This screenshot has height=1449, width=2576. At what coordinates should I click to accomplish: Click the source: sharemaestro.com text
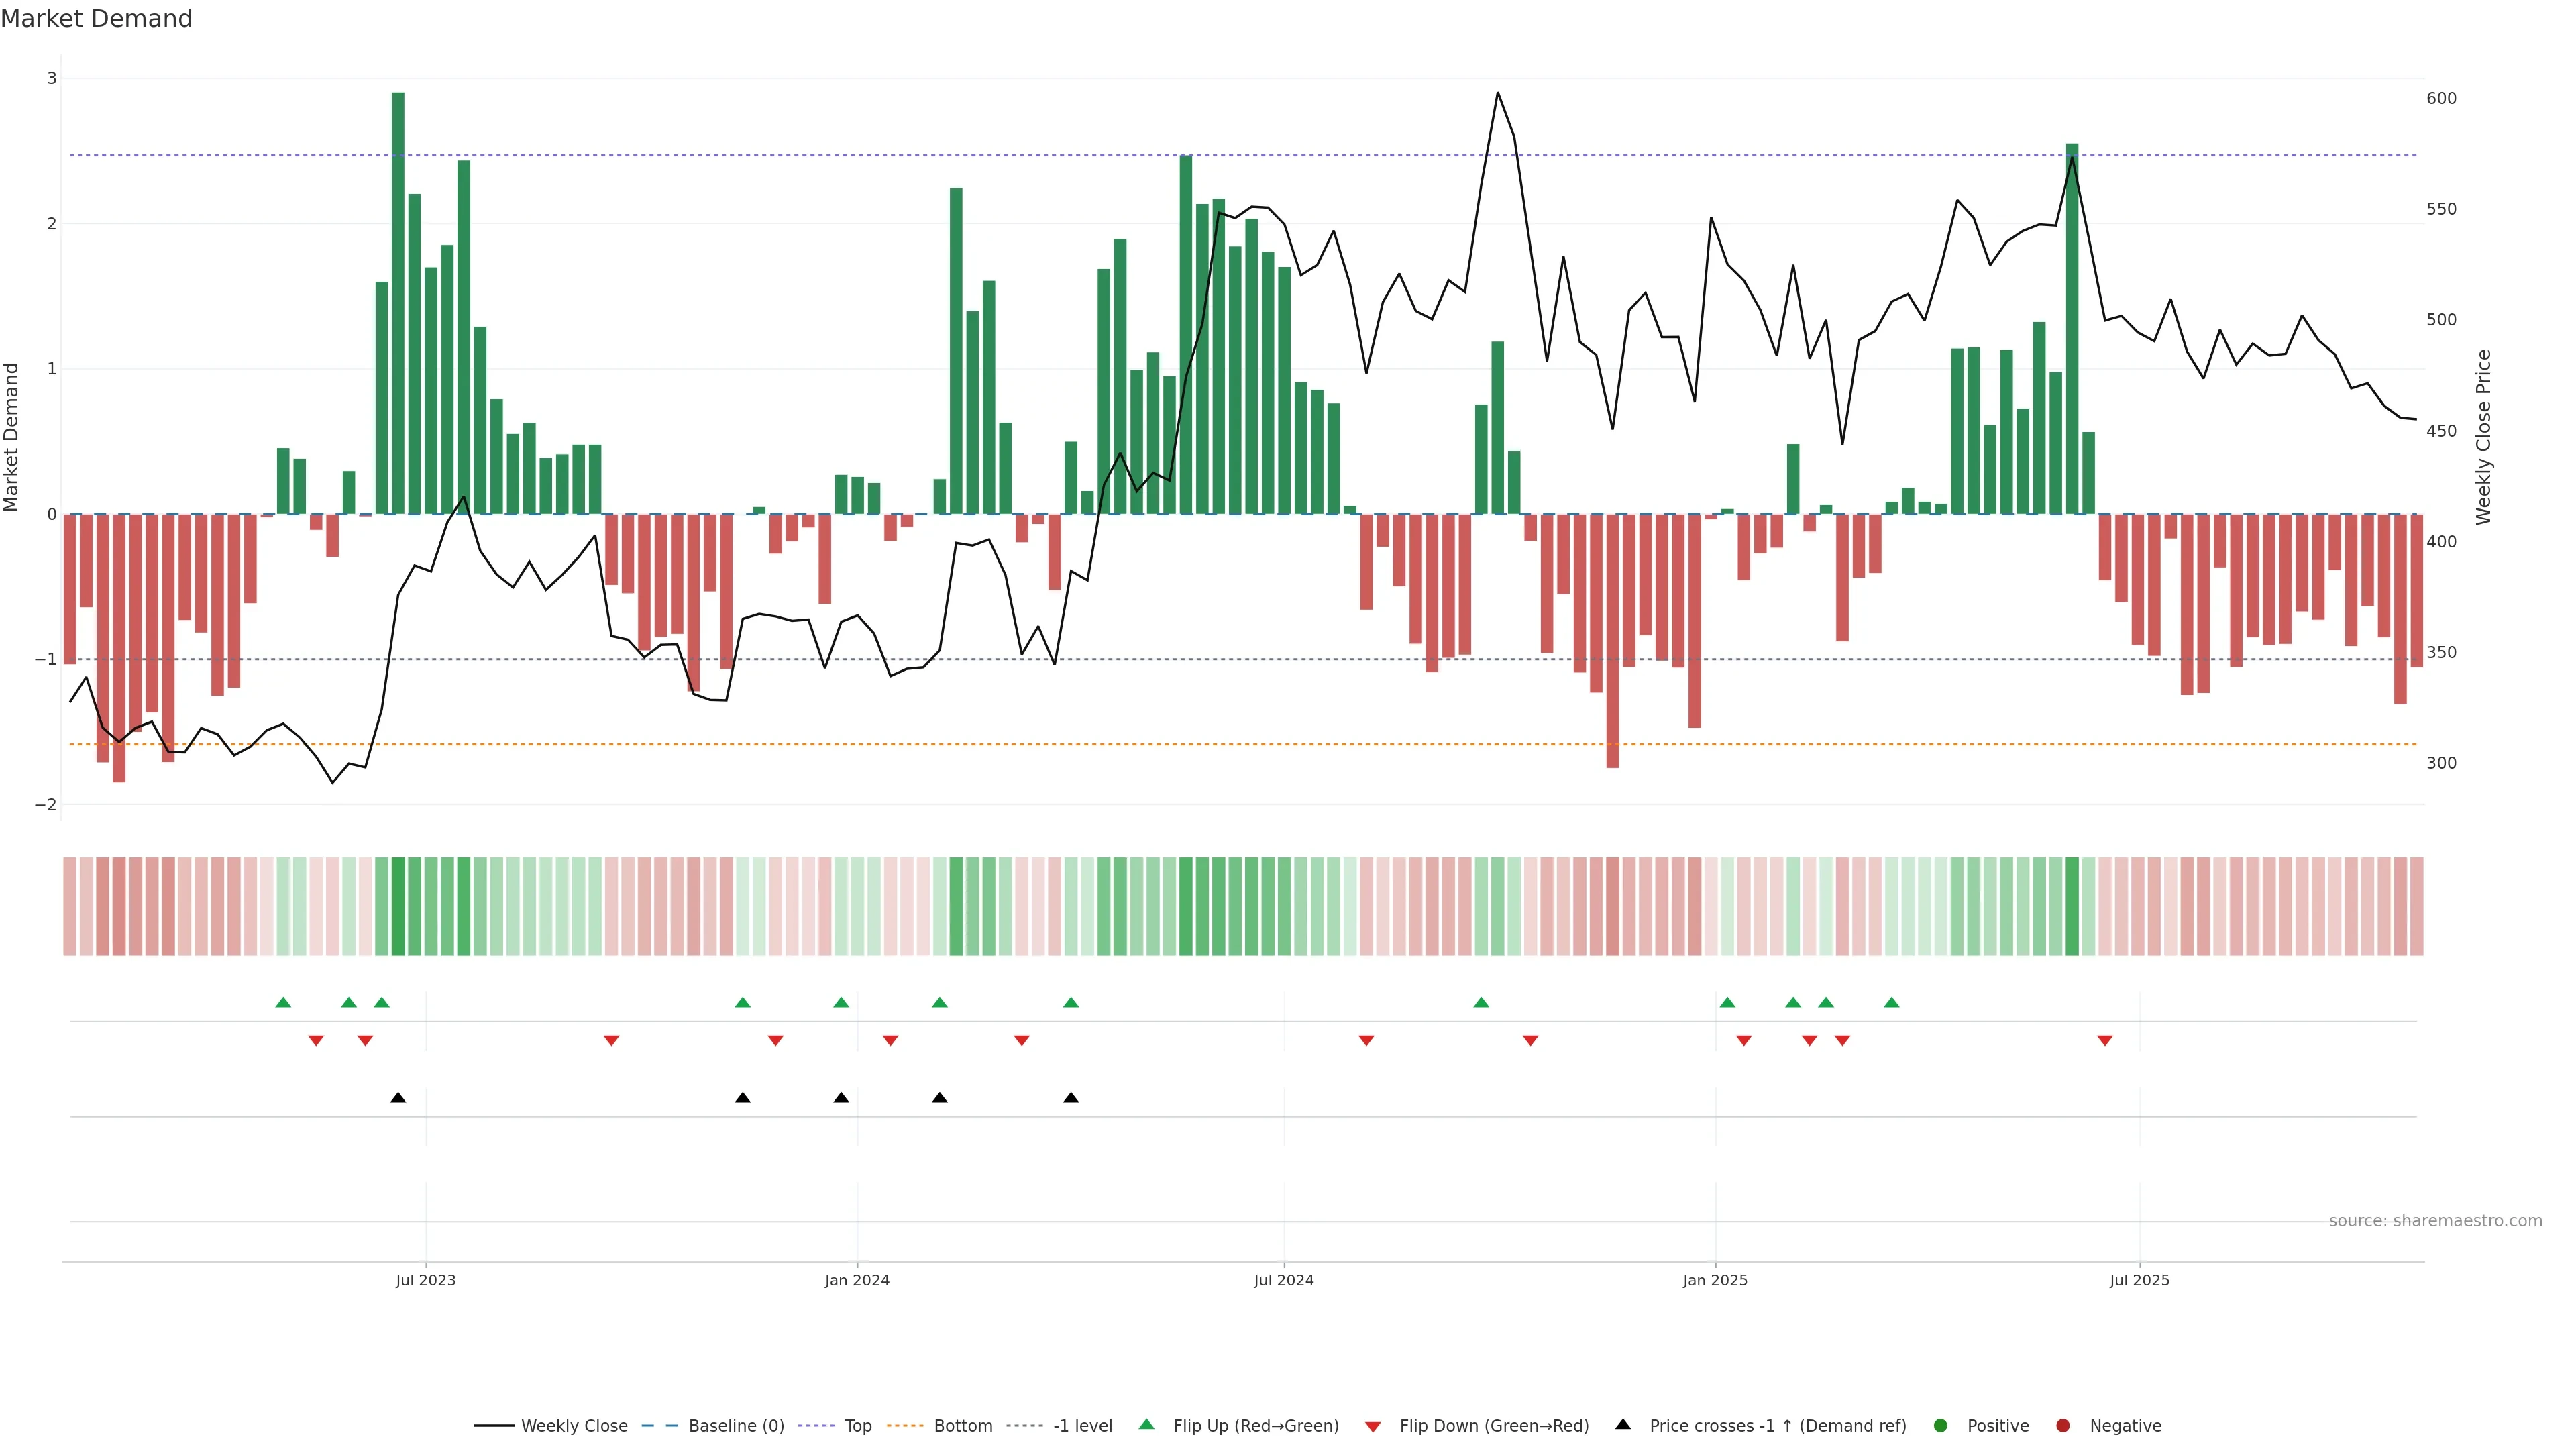(2435, 1220)
